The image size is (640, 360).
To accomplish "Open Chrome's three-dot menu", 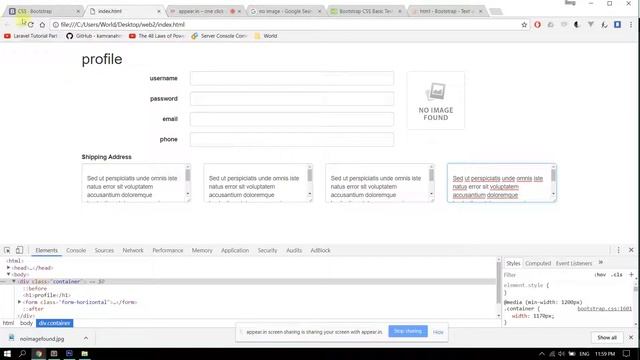I will (x=631, y=24).
